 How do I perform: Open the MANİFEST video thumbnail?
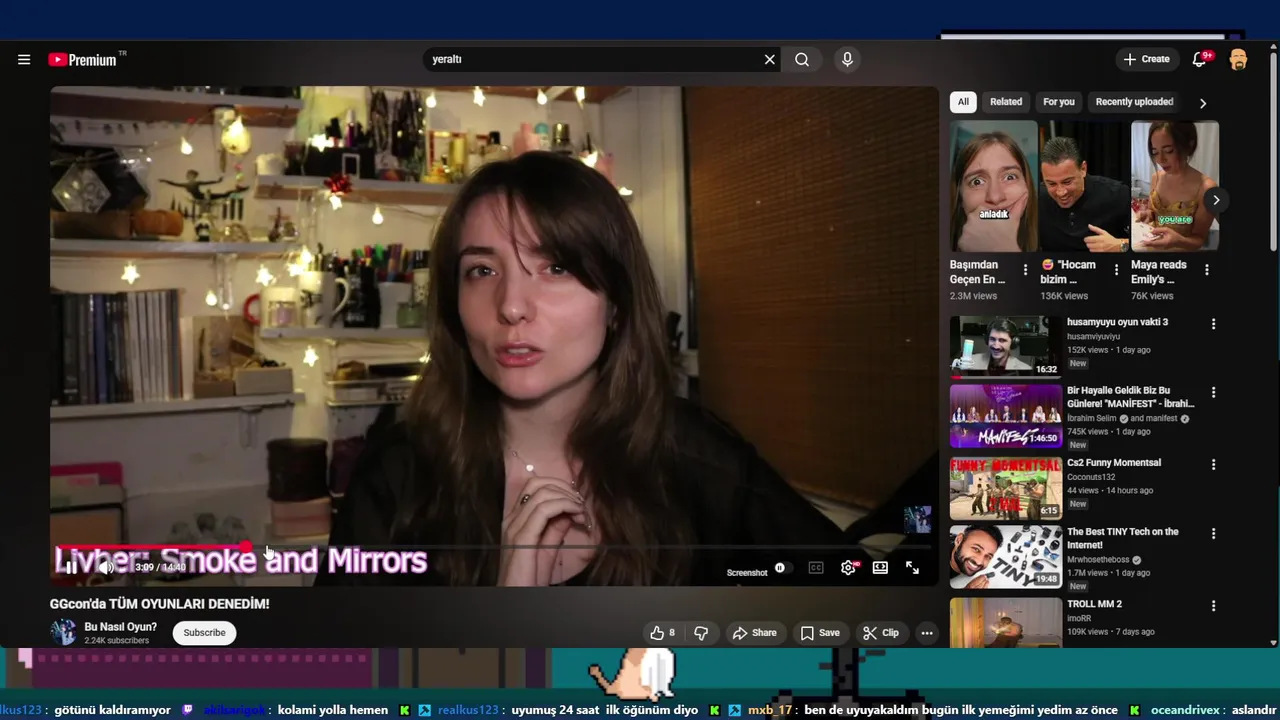1006,416
